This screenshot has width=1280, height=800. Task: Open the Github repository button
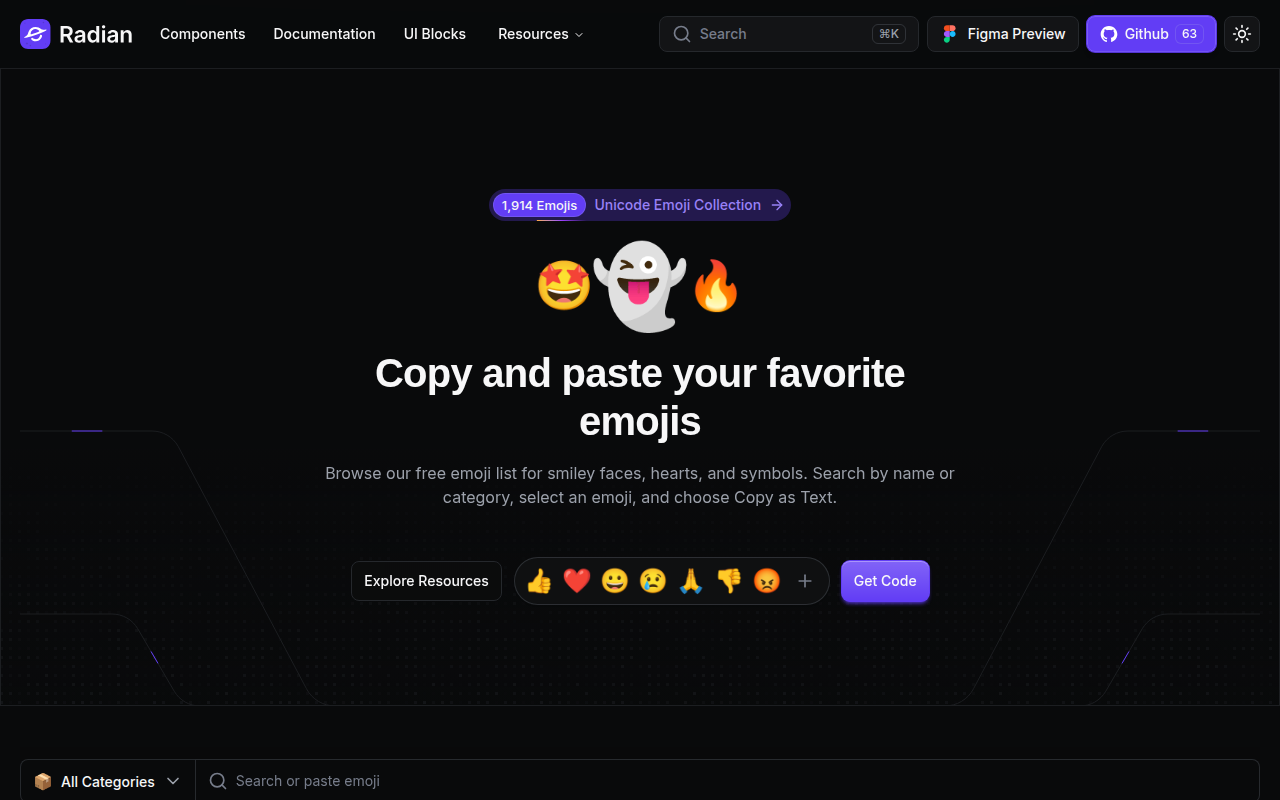click(x=1151, y=34)
